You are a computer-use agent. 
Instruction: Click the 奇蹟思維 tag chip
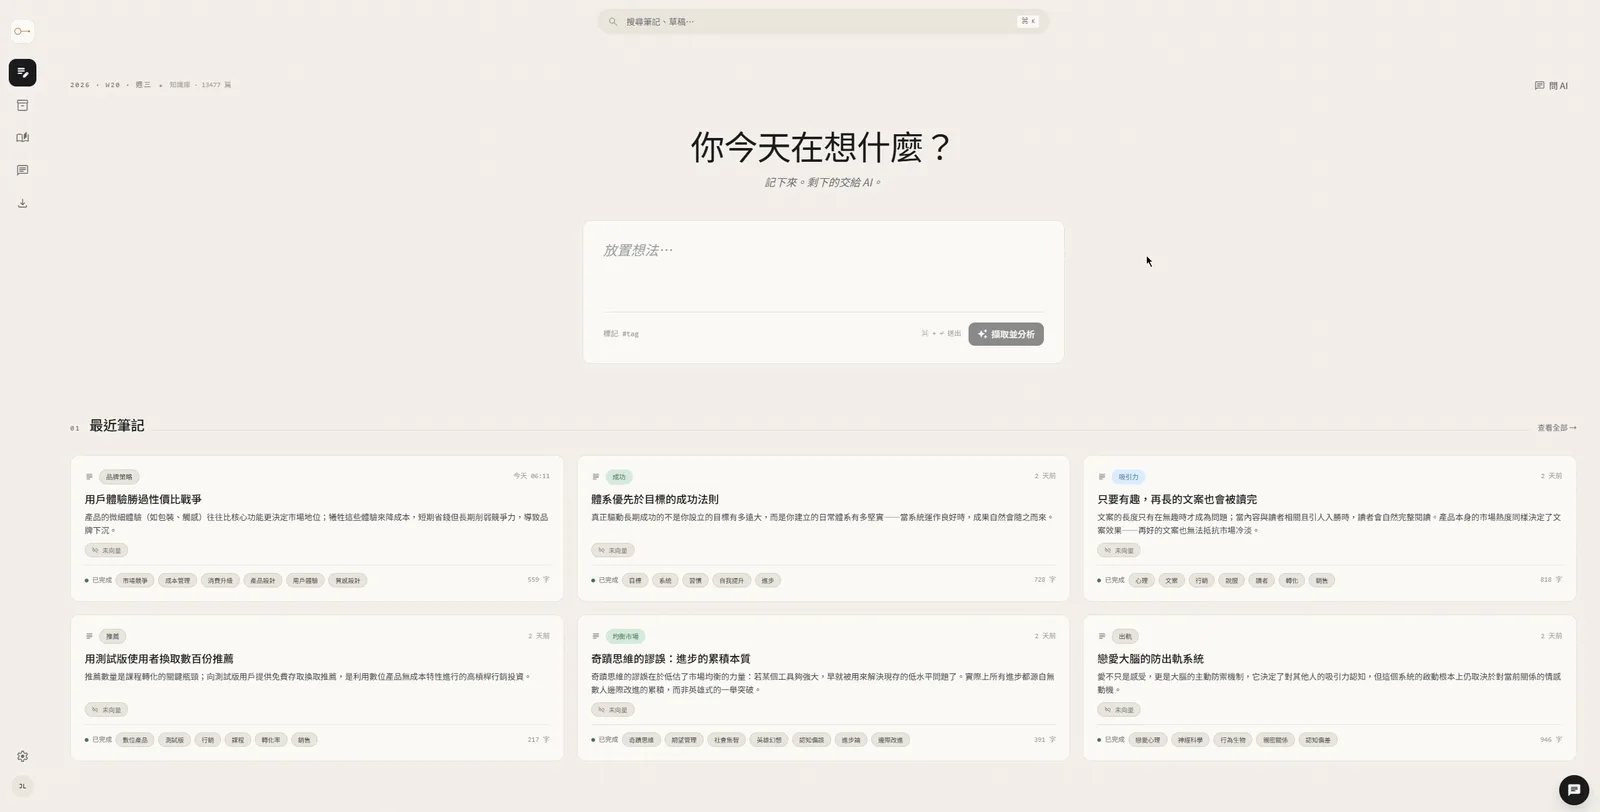coord(641,741)
